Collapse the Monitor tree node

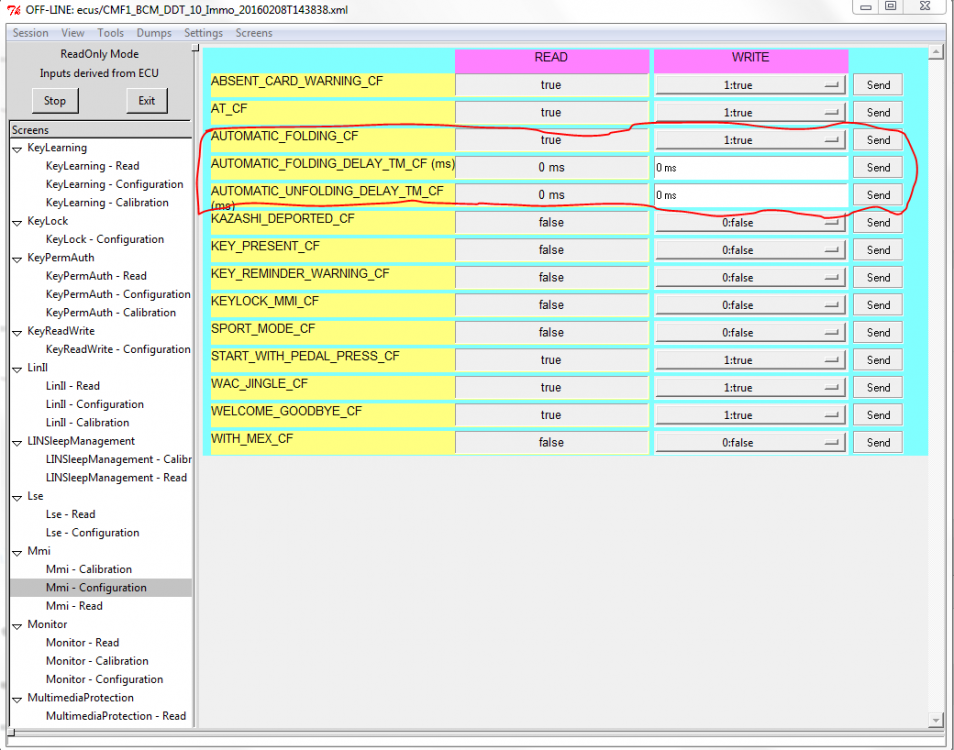pos(17,626)
